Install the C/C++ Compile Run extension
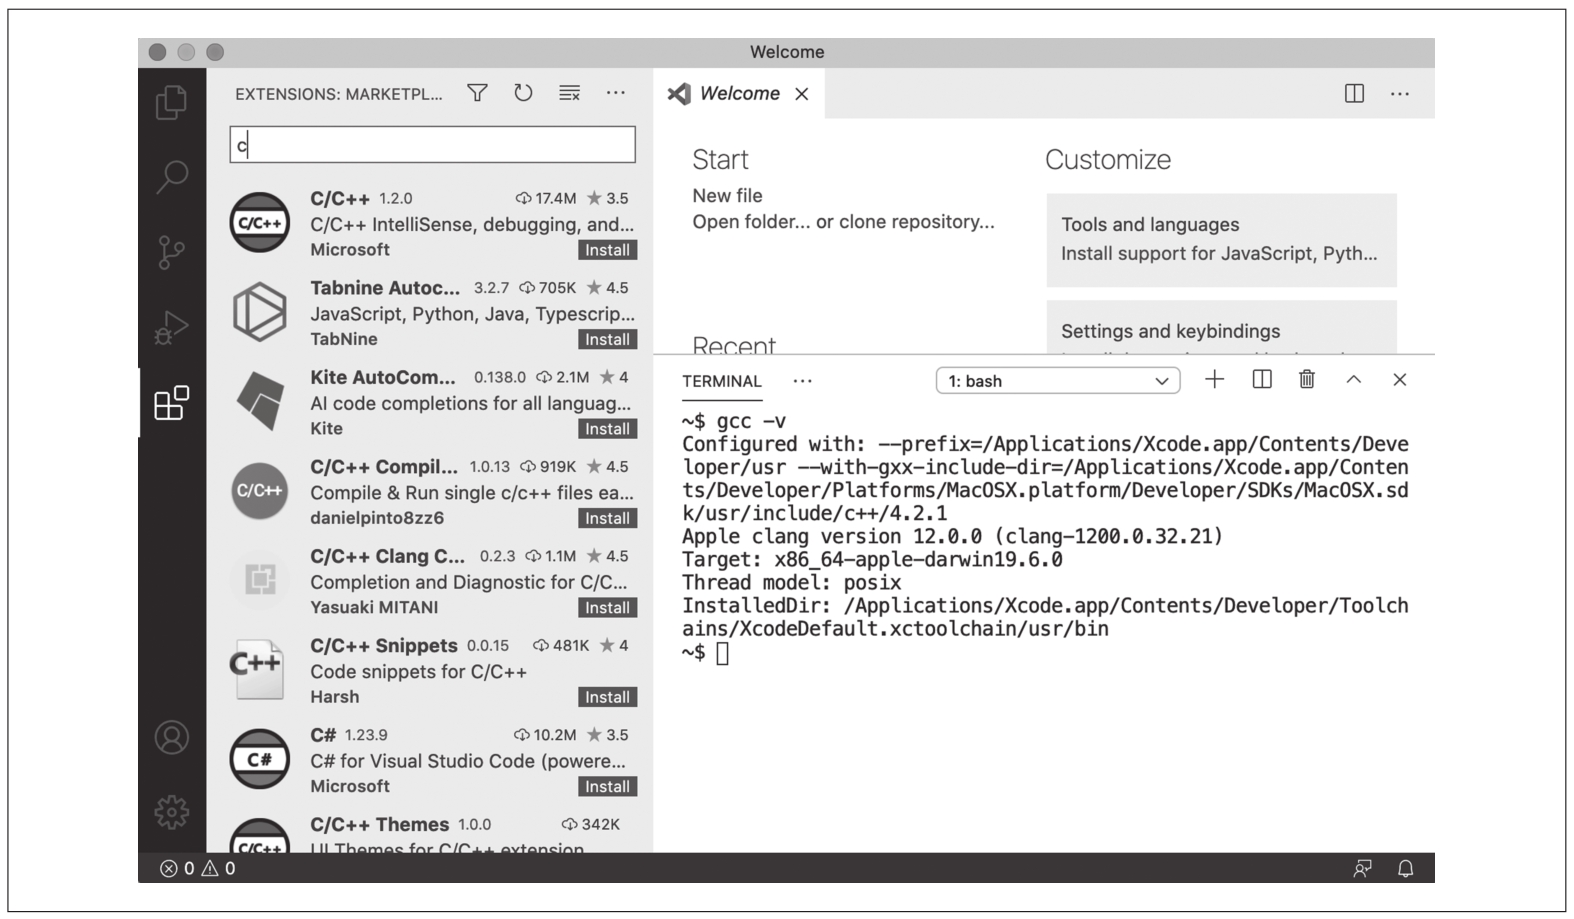1574x919 pixels. (607, 518)
